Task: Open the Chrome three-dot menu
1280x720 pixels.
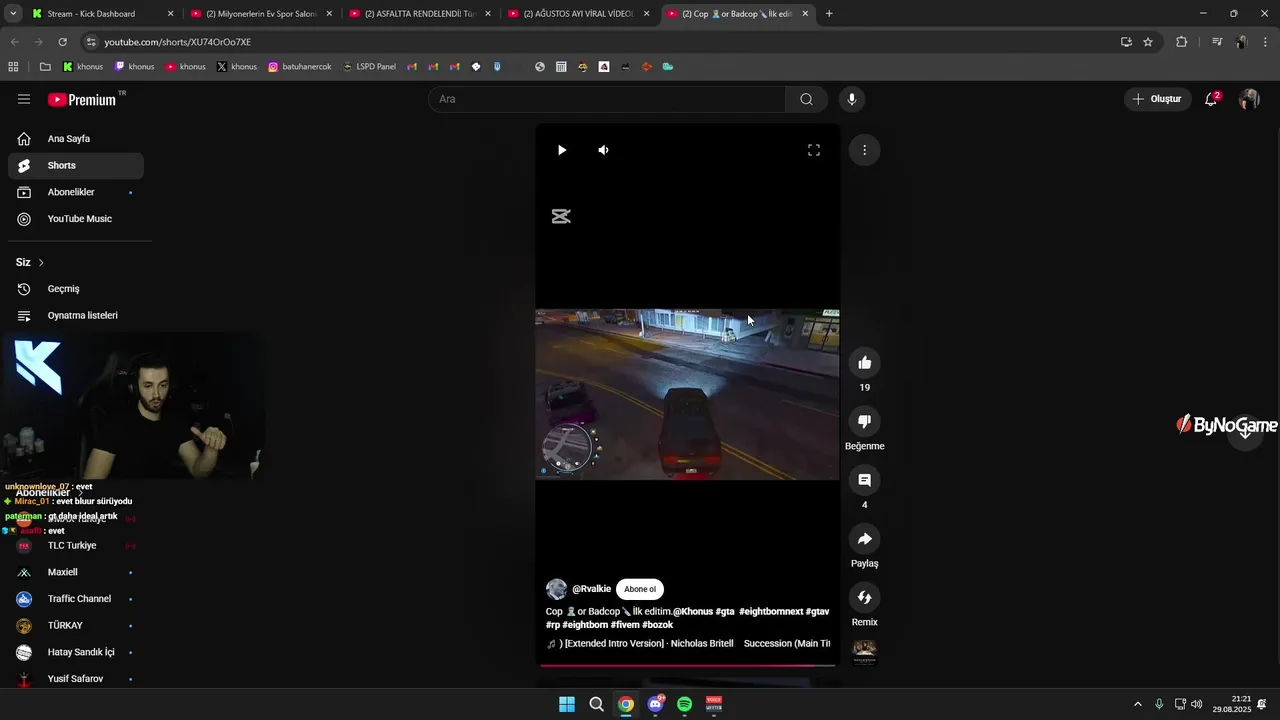Action: [1266, 42]
